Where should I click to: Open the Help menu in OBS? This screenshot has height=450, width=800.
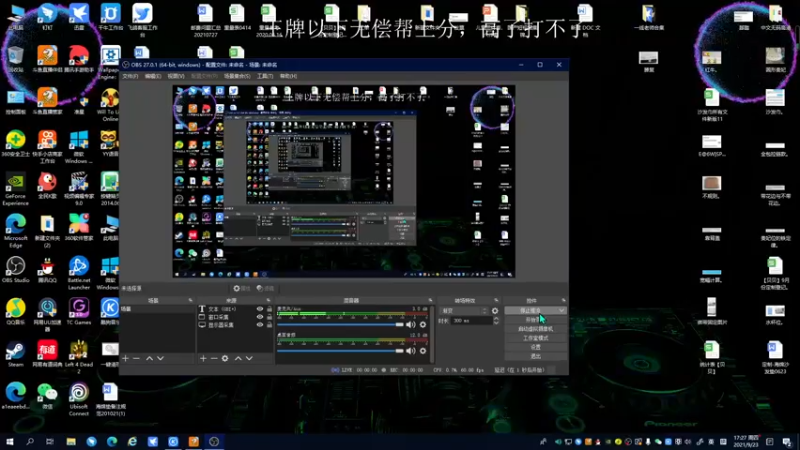click(288, 76)
